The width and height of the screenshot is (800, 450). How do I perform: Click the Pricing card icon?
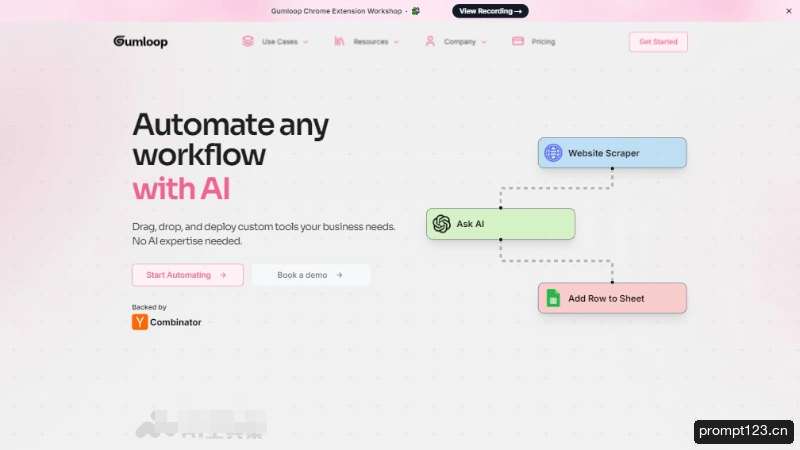click(518, 41)
